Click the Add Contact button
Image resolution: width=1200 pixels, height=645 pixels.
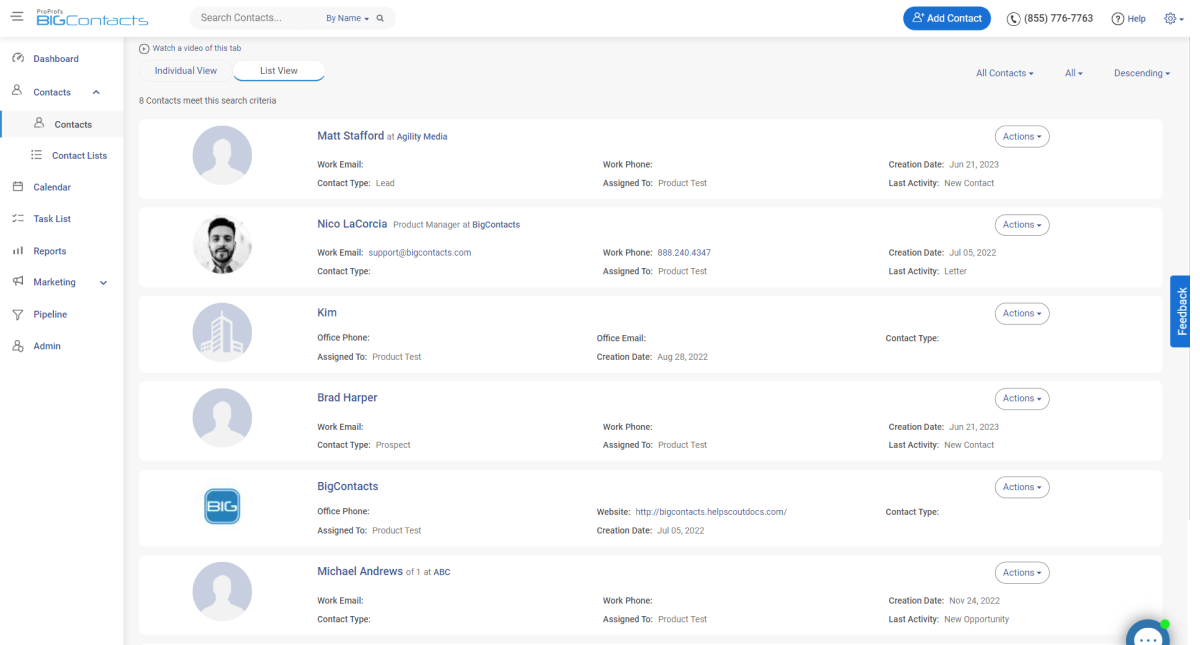click(947, 18)
